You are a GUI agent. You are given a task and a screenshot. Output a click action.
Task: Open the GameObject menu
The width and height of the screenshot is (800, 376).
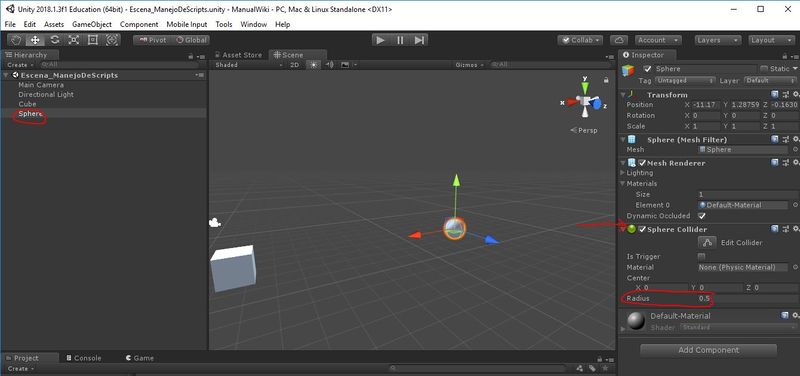point(92,24)
